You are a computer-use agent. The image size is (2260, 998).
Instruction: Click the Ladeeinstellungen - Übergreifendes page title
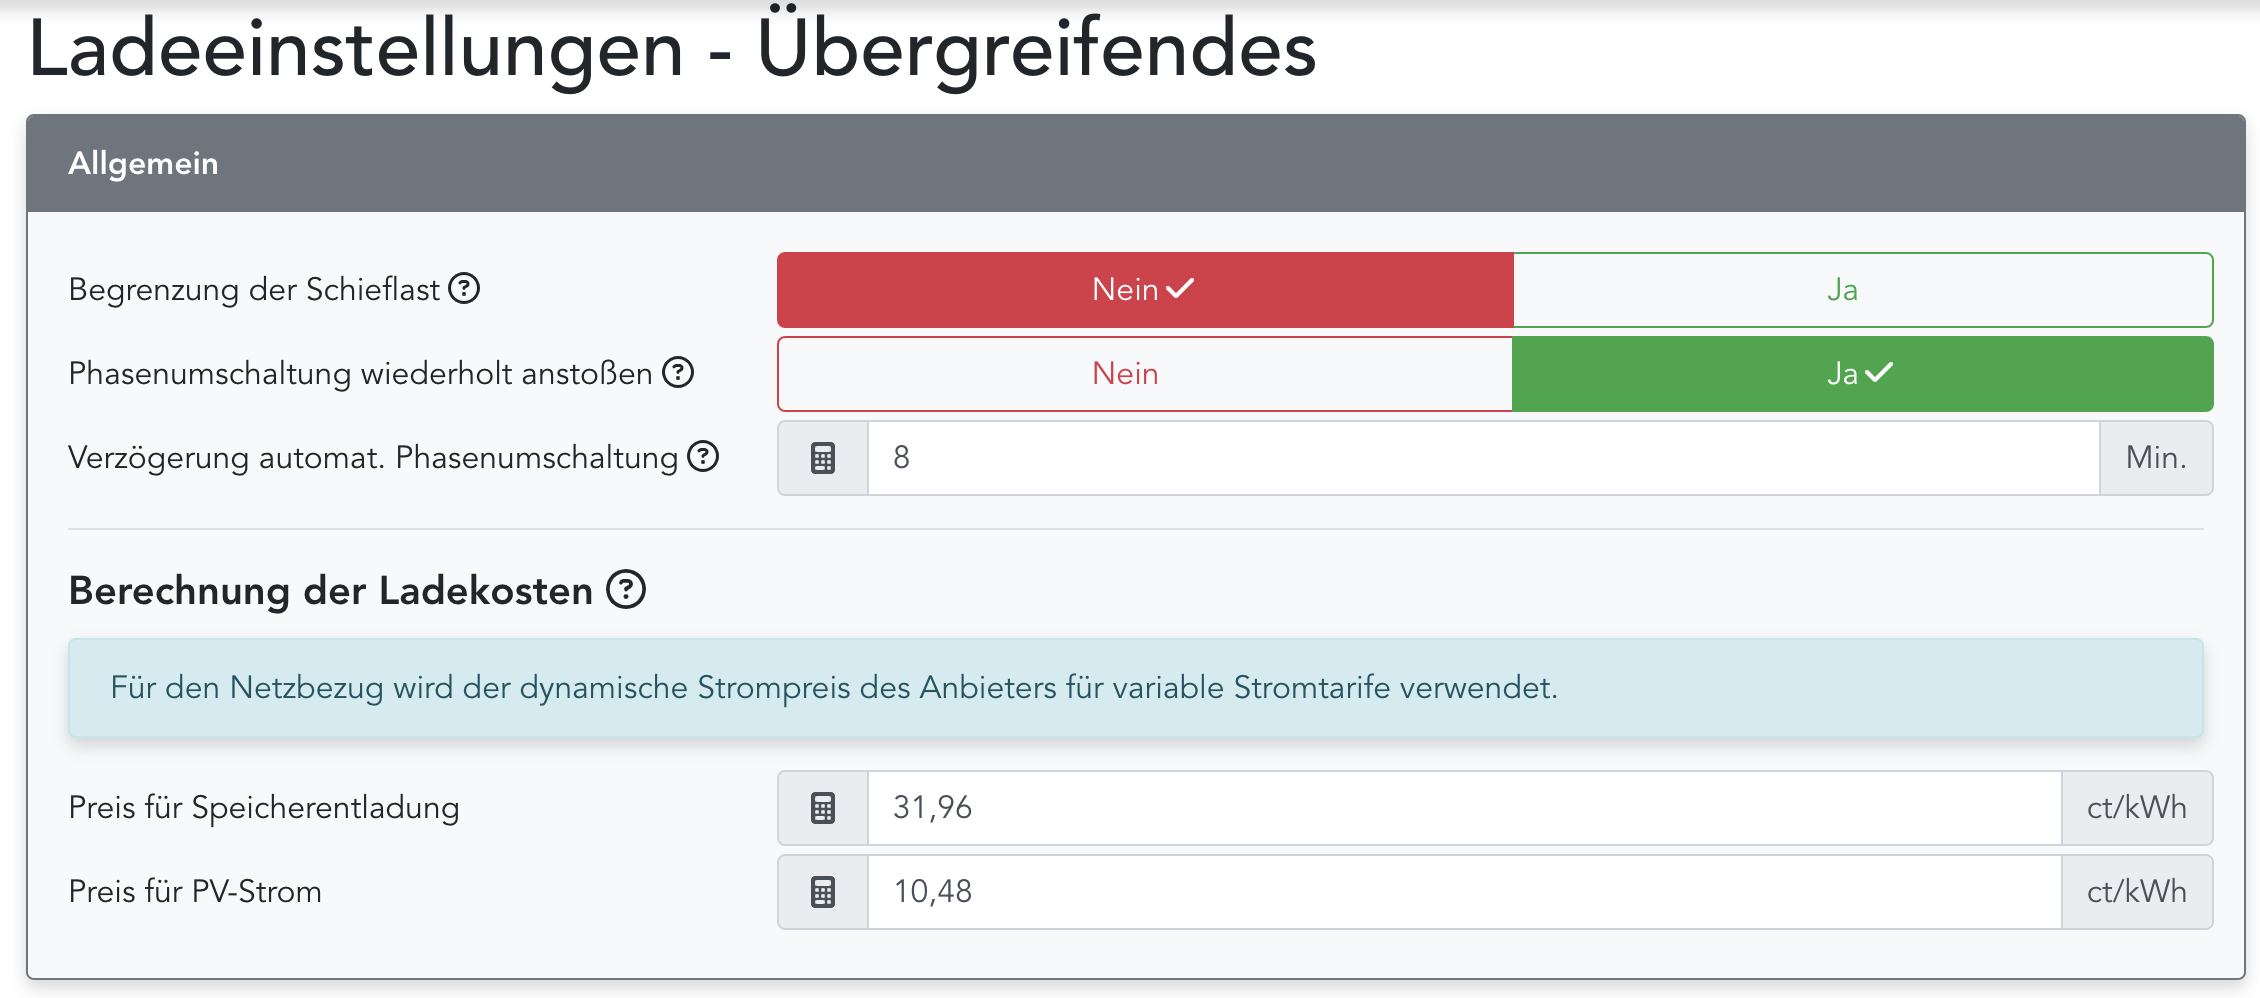click(672, 50)
